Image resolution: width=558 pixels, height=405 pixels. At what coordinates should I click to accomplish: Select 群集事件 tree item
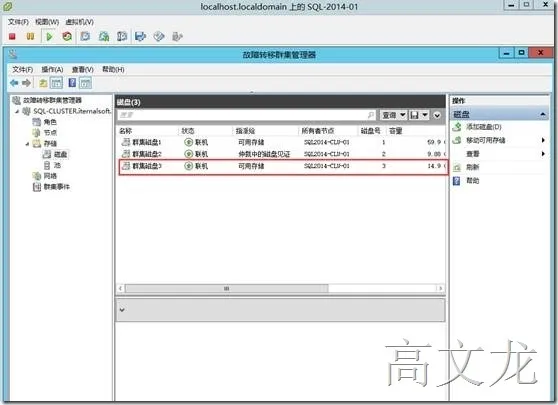click(x=57, y=187)
